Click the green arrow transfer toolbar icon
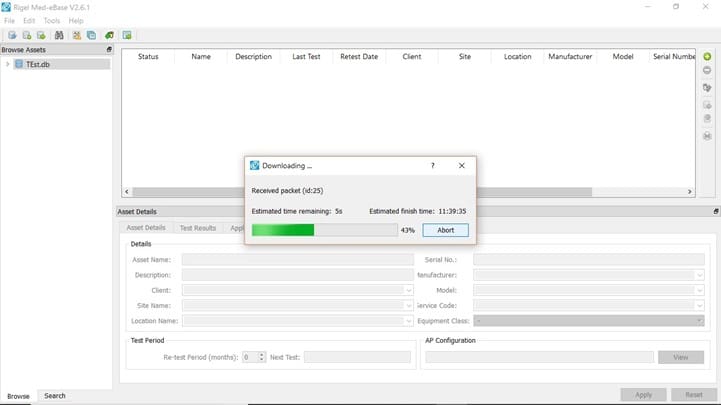721x405 pixels. [x=109, y=35]
